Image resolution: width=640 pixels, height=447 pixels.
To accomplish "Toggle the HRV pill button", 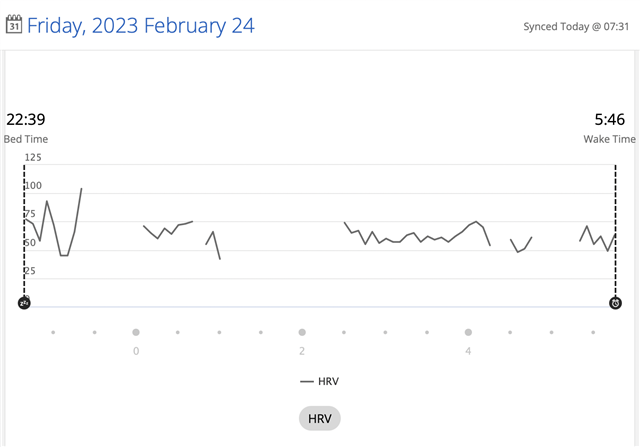I will click(x=320, y=418).
